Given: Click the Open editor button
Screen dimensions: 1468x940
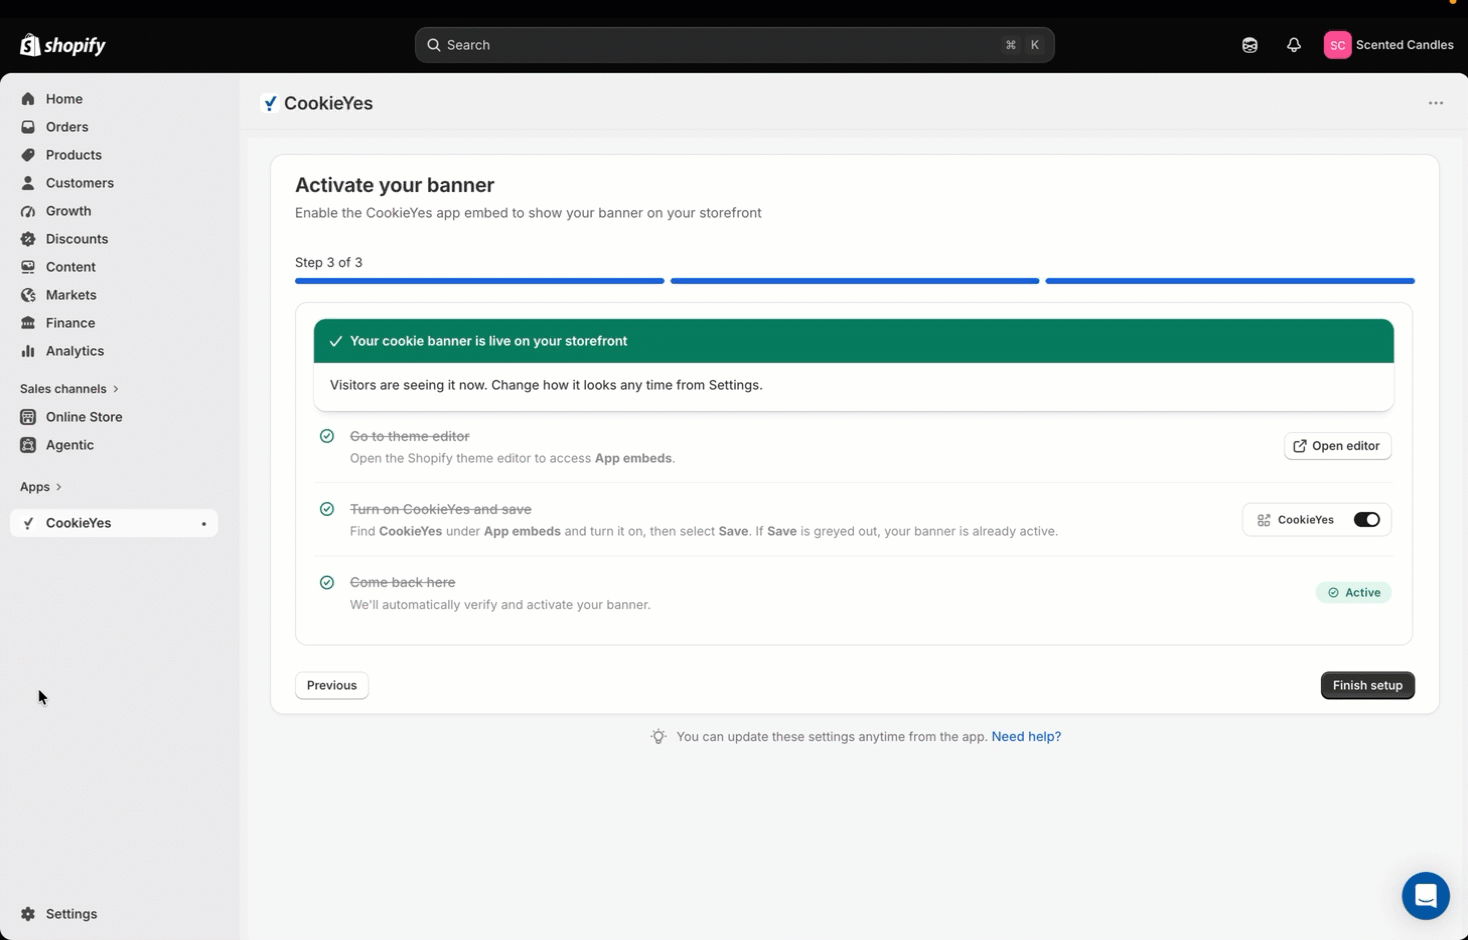Looking at the screenshot, I should [x=1337, y=446].
